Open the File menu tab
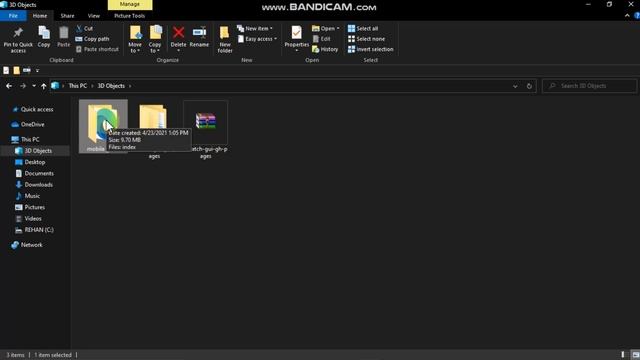Viewport: 640px width, 360px height. click(13, 16)
